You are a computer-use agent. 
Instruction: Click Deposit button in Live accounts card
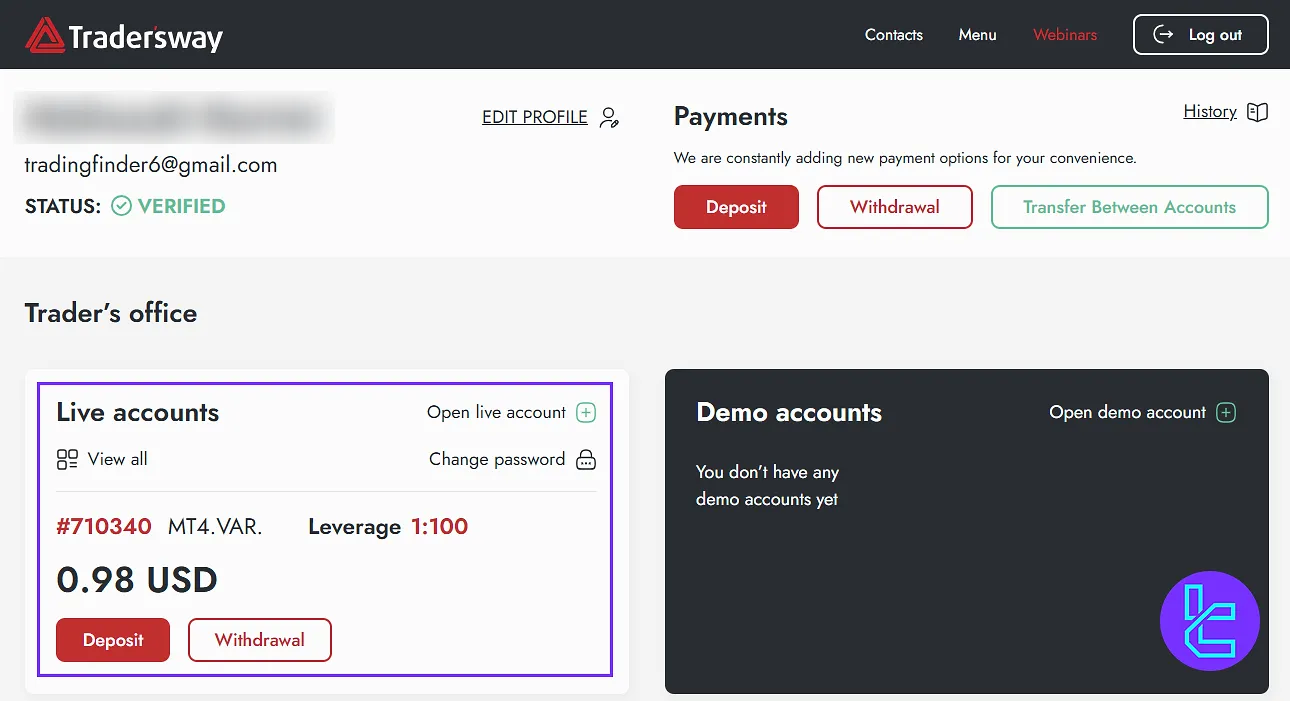click(113, 640)
